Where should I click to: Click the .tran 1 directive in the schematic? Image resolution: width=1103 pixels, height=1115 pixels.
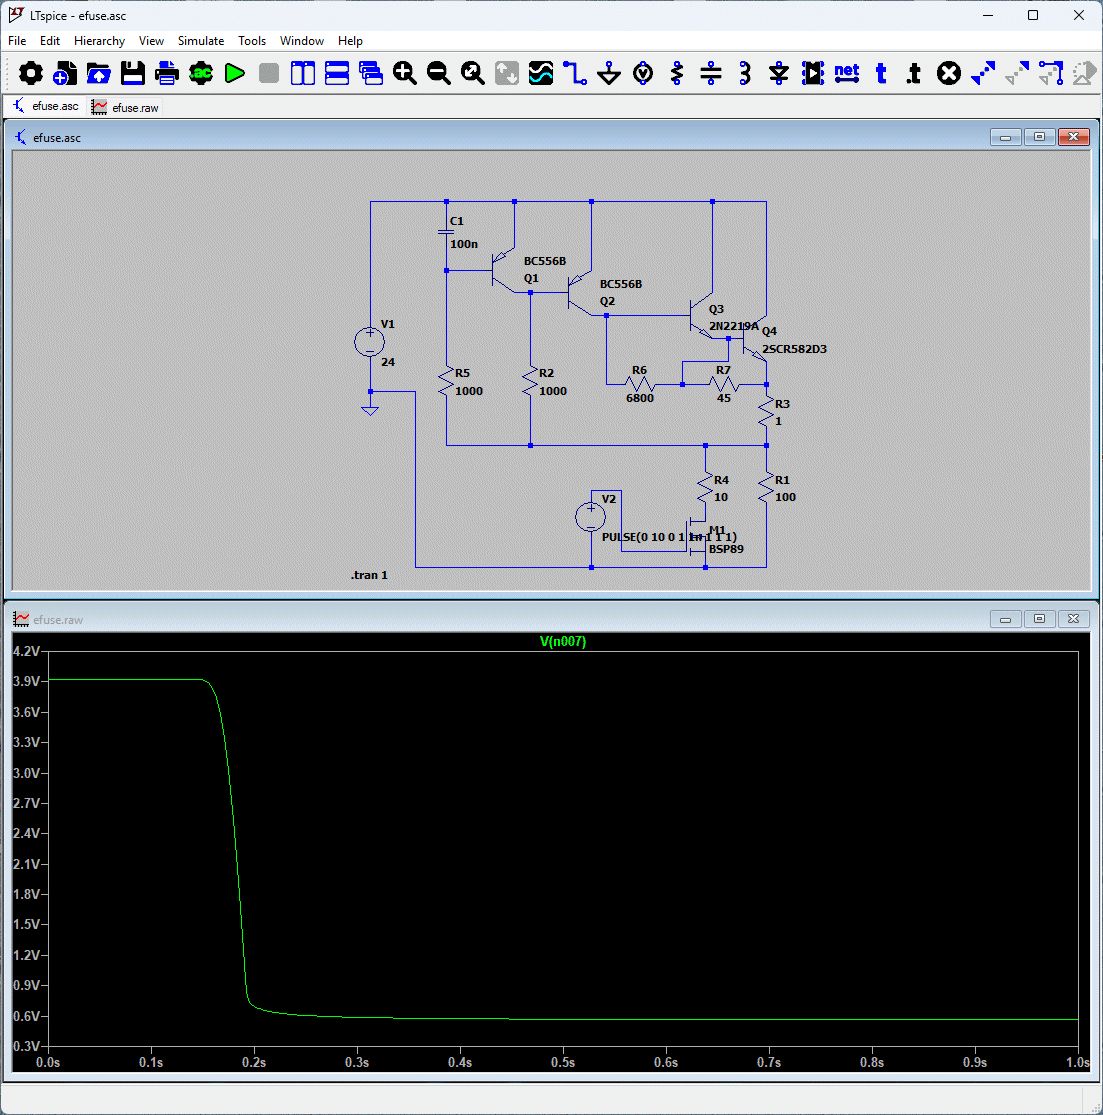[369, 576]
